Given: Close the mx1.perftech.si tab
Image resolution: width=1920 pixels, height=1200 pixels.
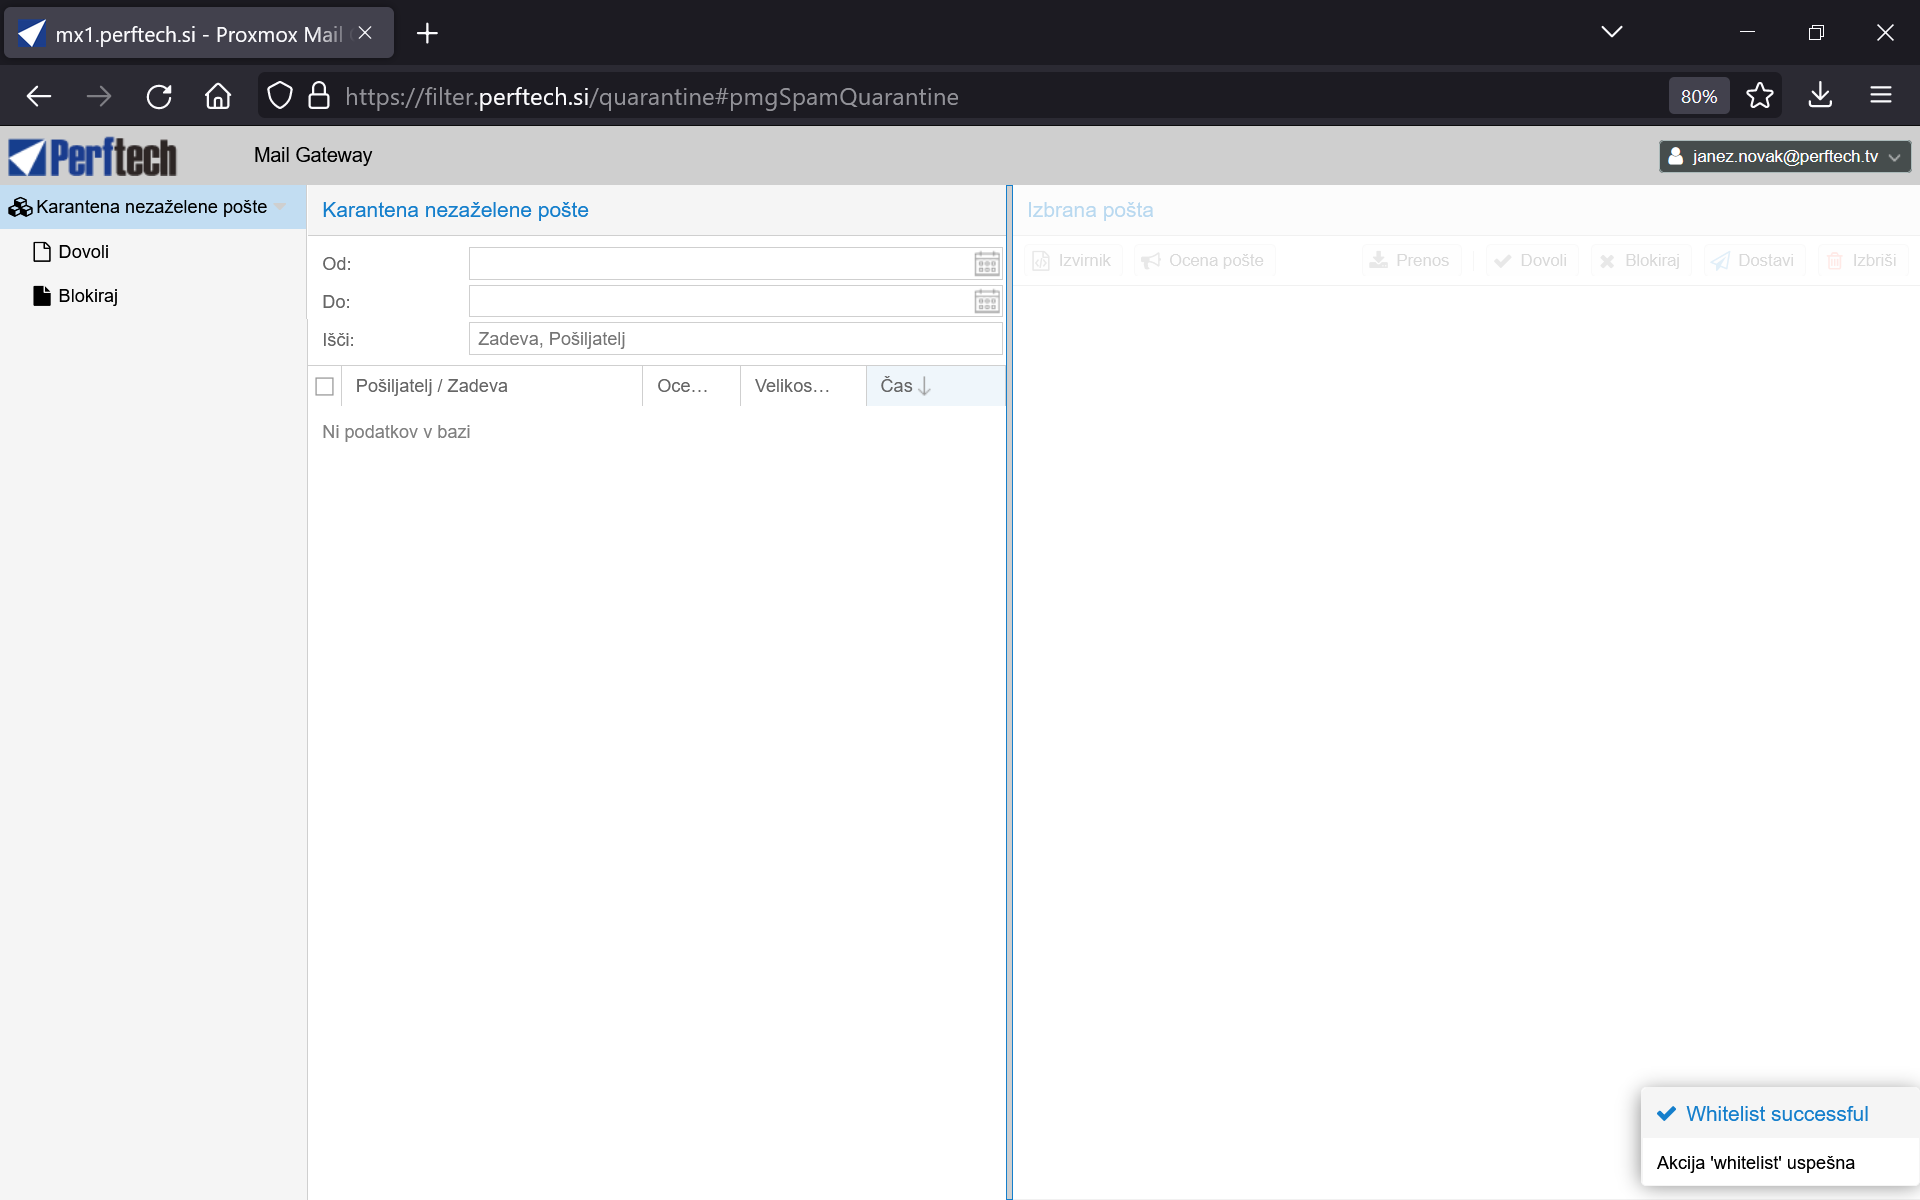Looking at the screenshot, I should 365,33.
